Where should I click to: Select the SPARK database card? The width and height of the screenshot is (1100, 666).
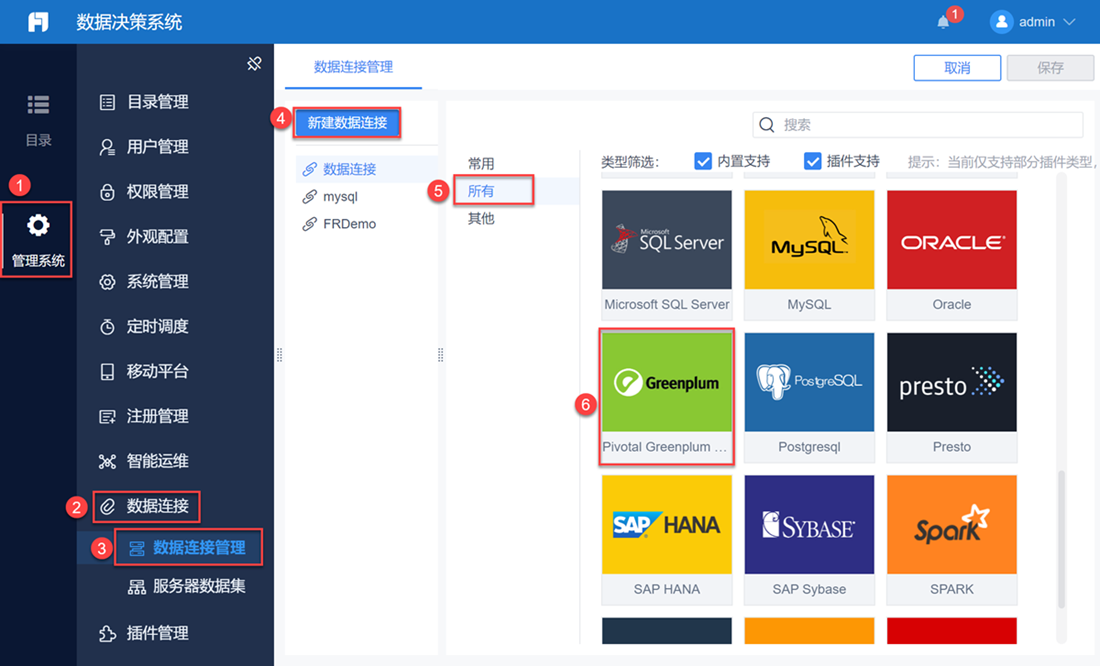[951, 539]
